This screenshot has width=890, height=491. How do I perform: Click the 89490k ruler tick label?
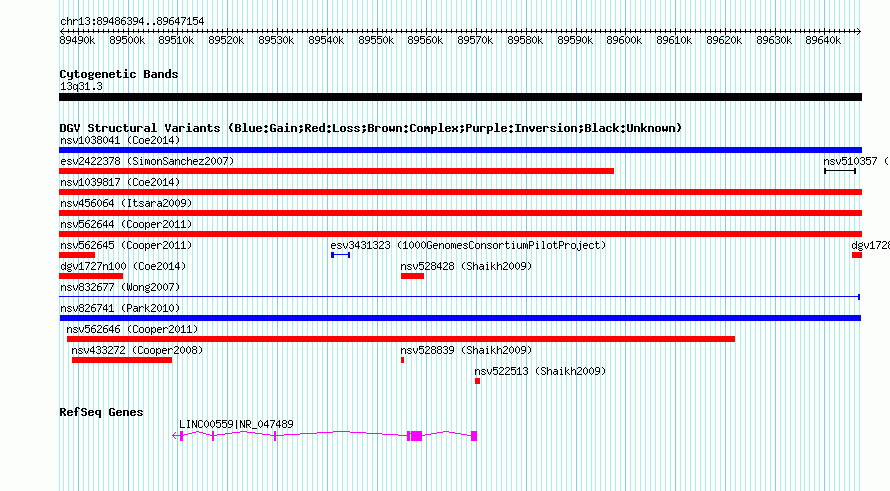[x=77, y=41]
